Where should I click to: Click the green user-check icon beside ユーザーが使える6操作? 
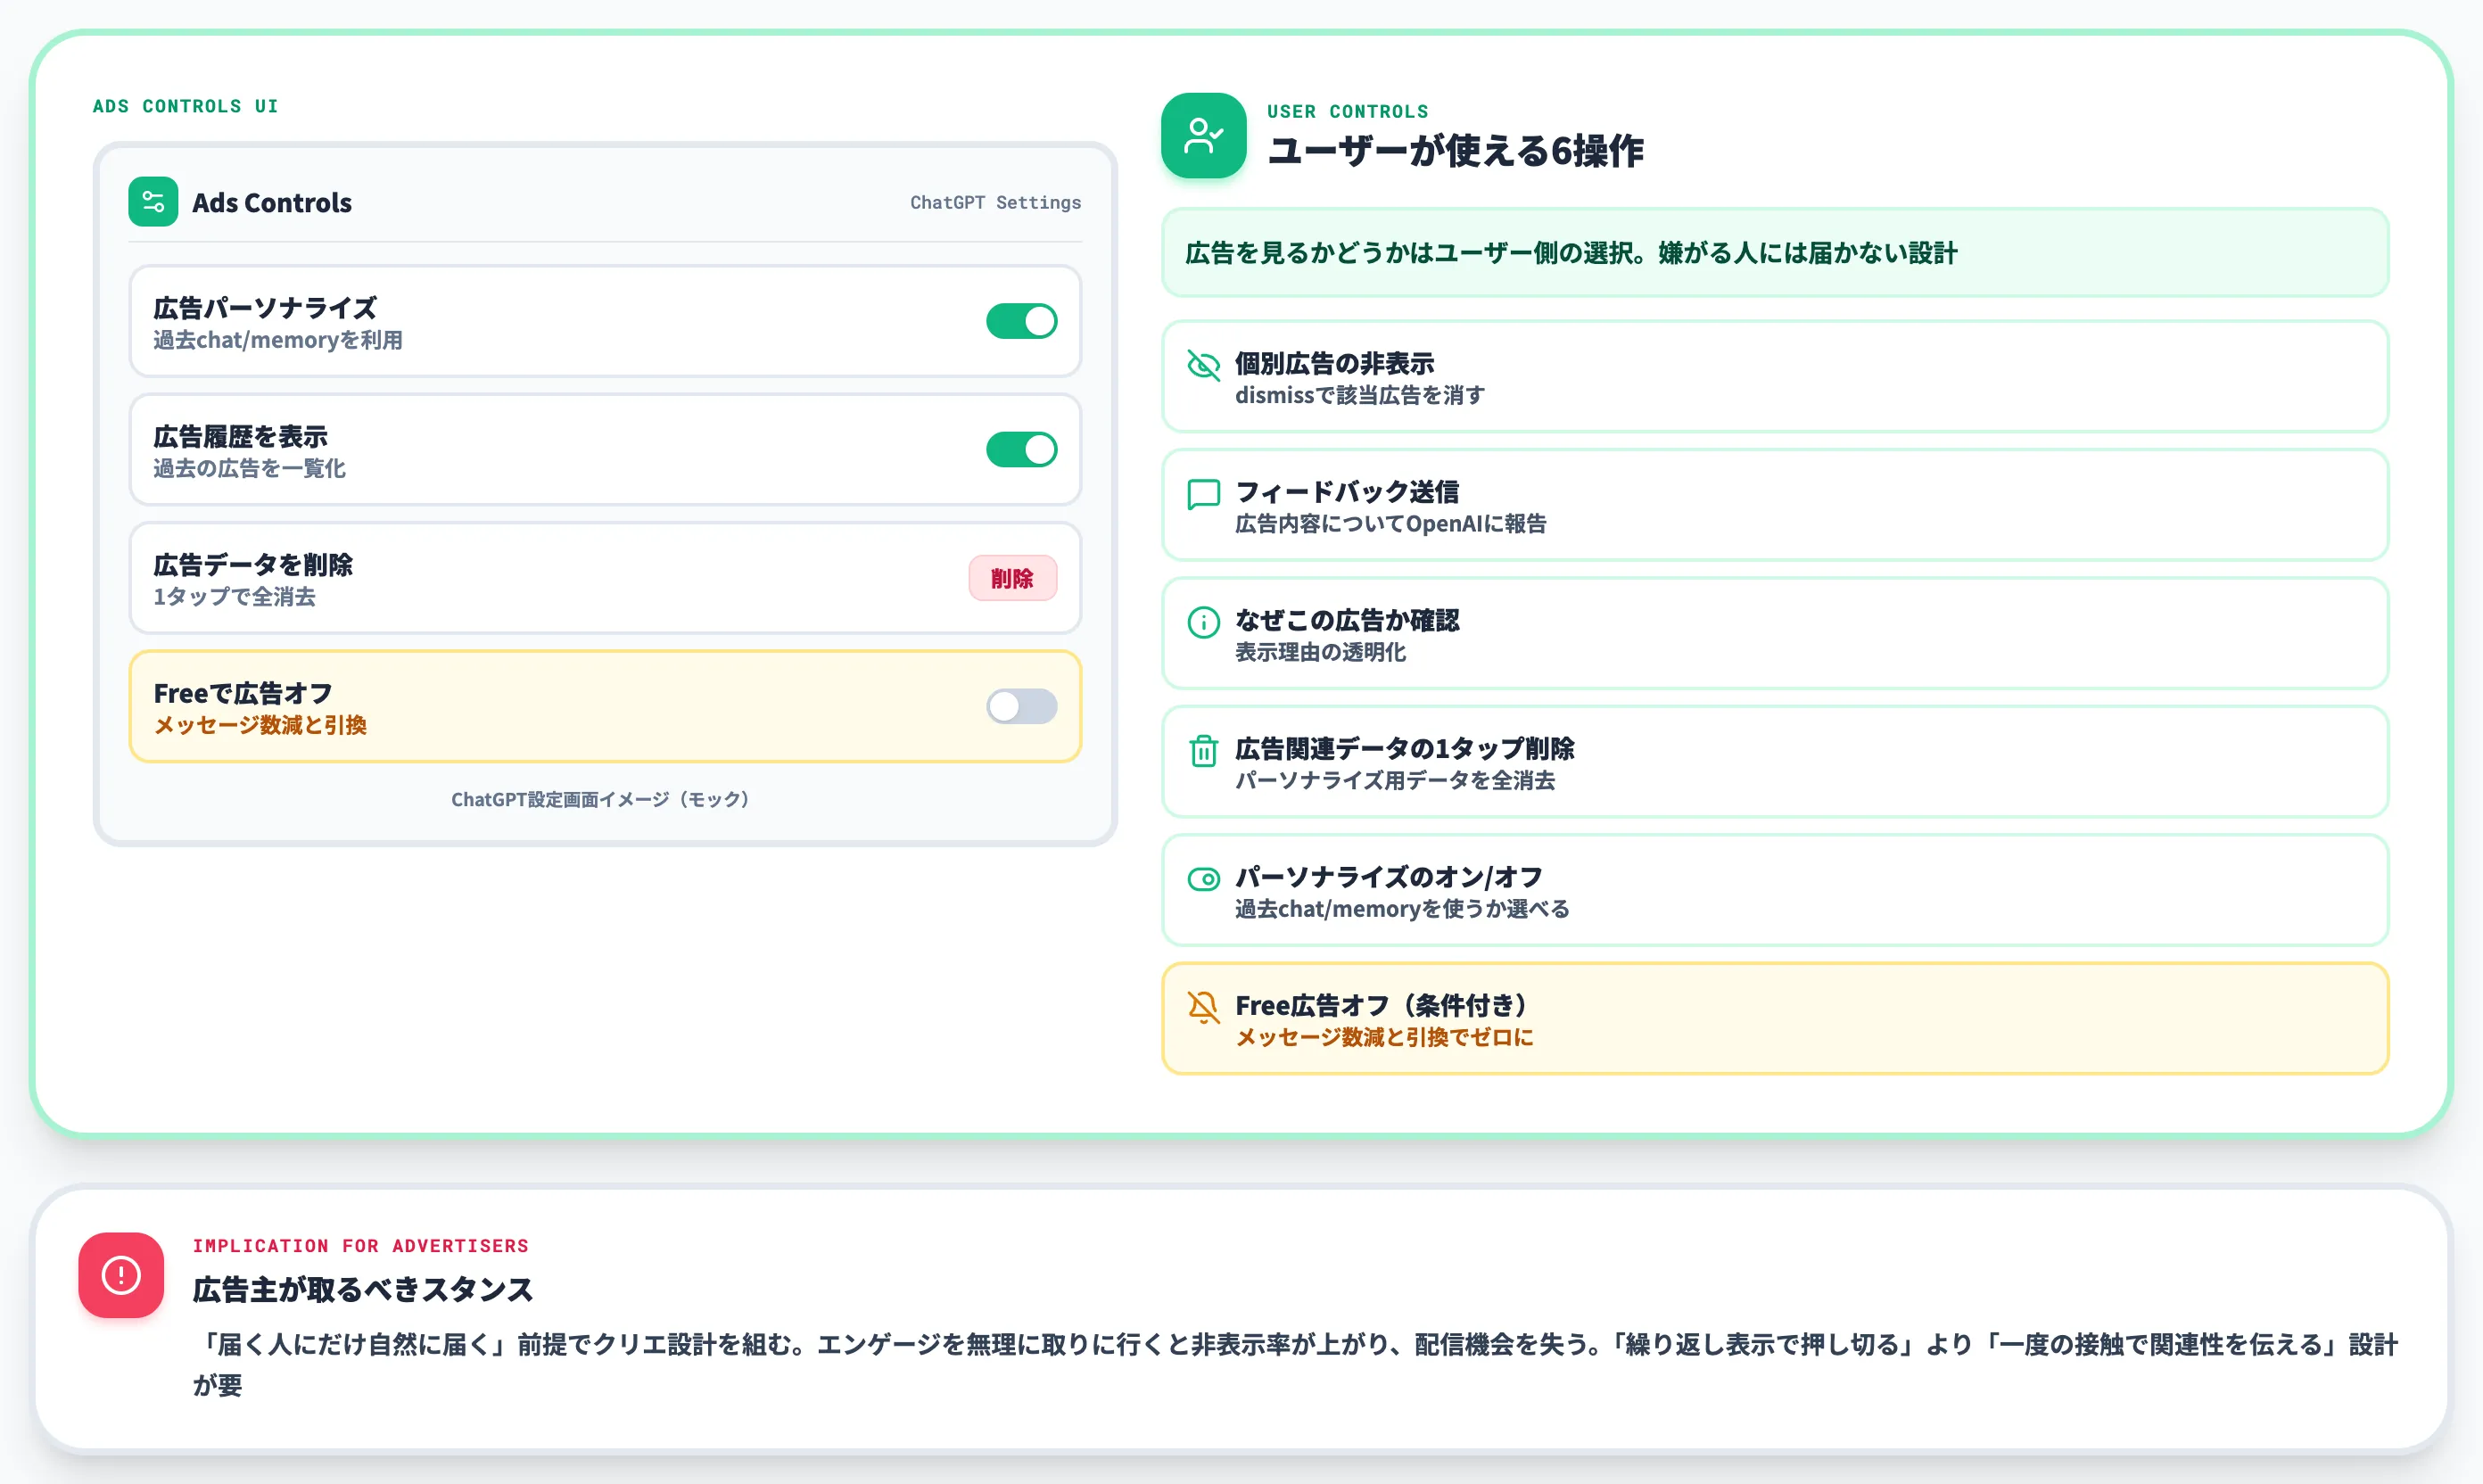pos(1203,136)
